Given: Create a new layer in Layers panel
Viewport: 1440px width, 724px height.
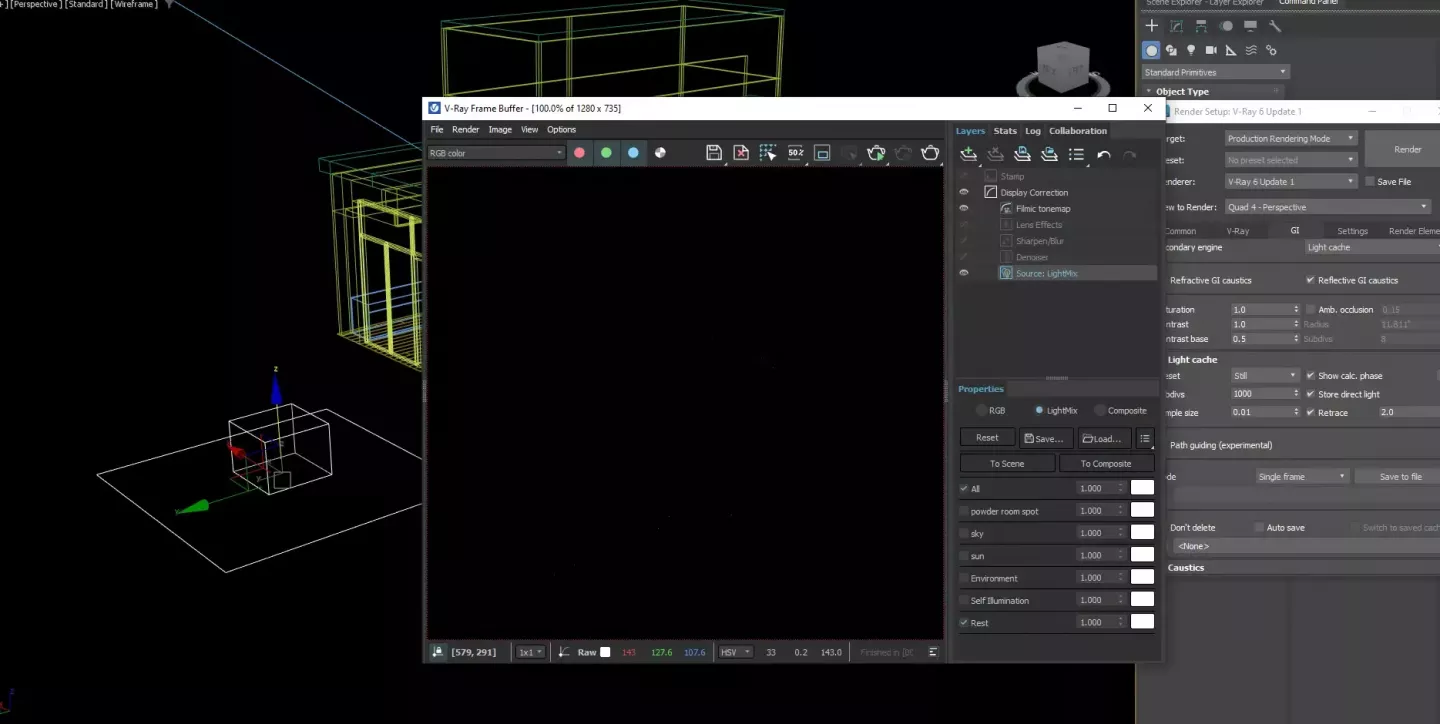Looking at the screenshot, I should coord(968,154).
